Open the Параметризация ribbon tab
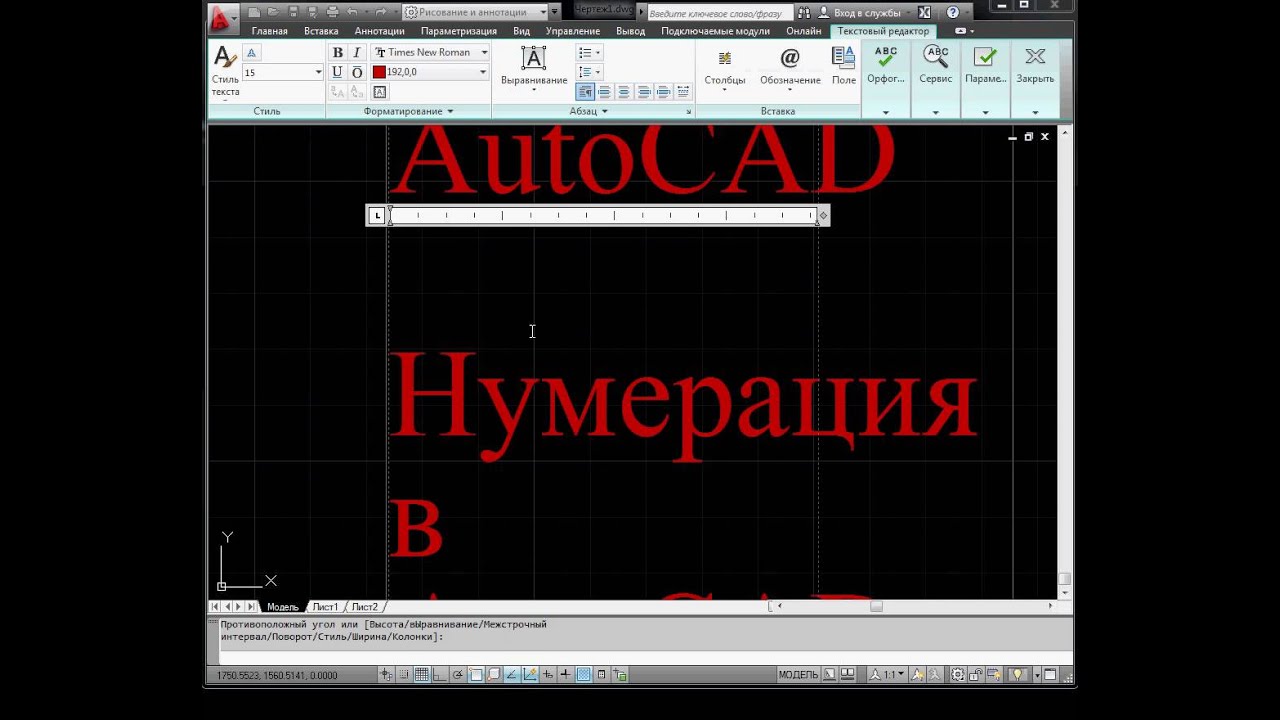The image size is (1280, 720). (459, 31)
